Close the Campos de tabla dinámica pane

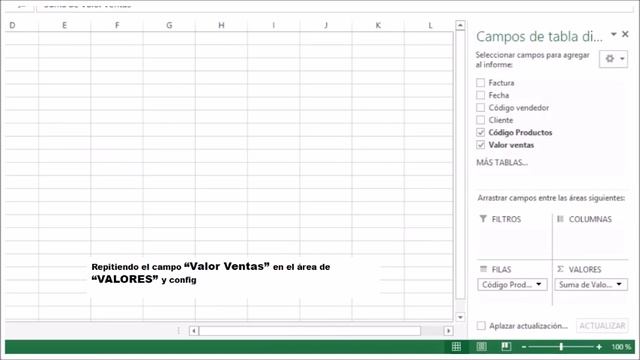(625, 34)
